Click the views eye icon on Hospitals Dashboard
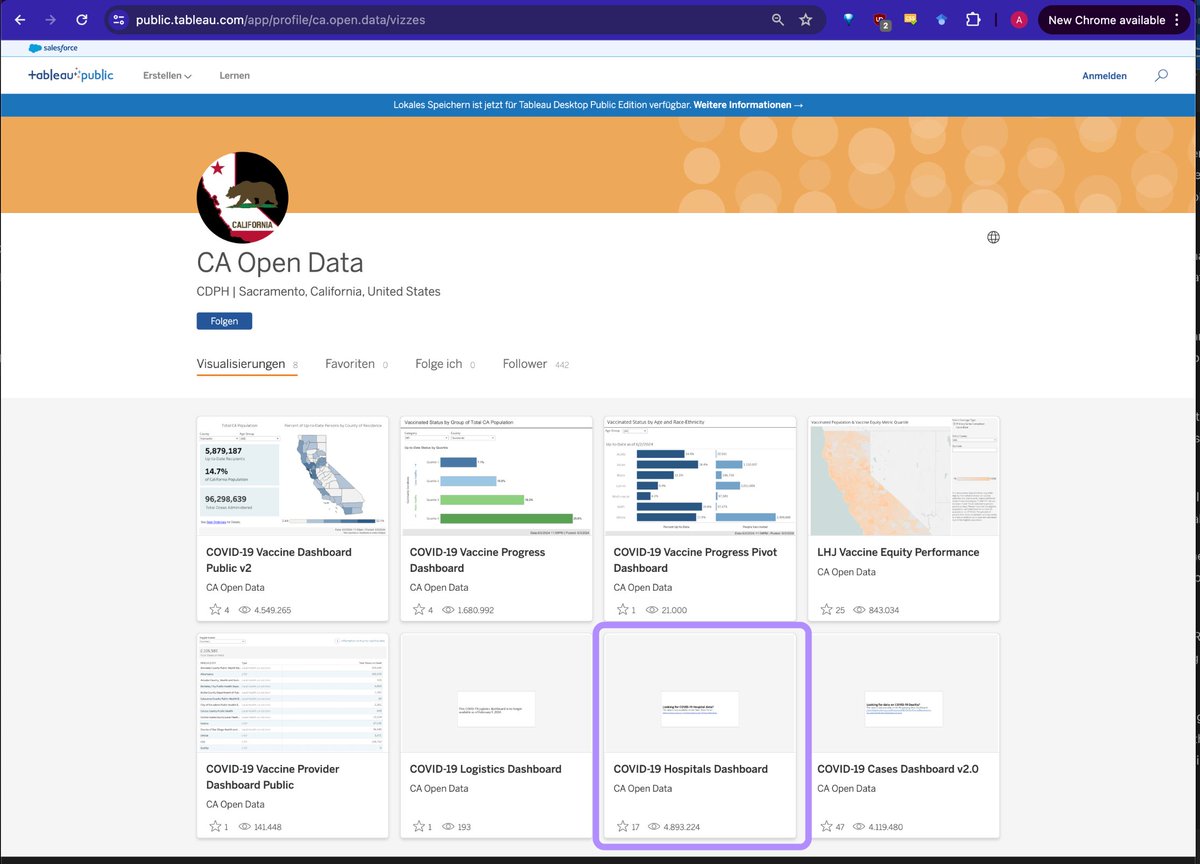The height and width of the screenshot is (864, 1200). [652, 827]
